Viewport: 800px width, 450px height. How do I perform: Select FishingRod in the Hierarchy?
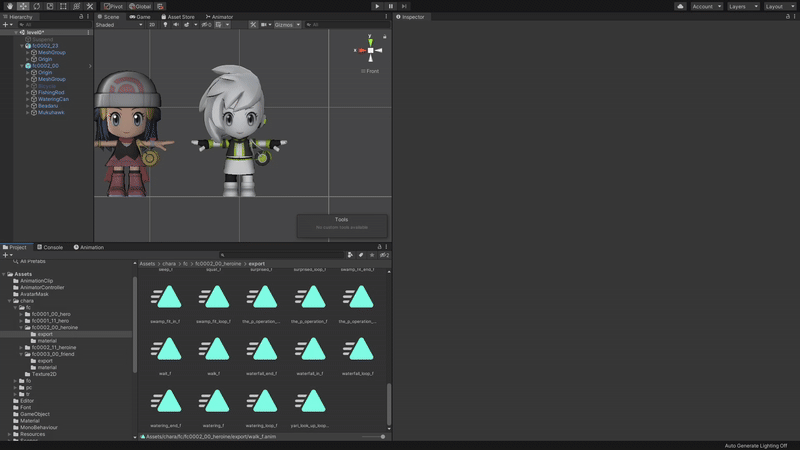(x=51, y=93)
